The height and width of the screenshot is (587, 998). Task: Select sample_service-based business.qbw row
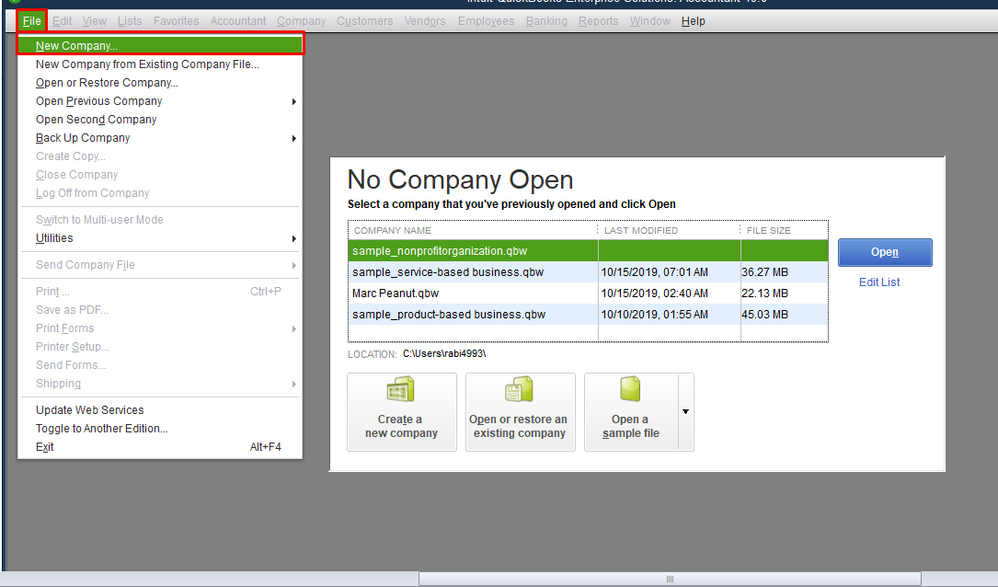tap(588, 272)
